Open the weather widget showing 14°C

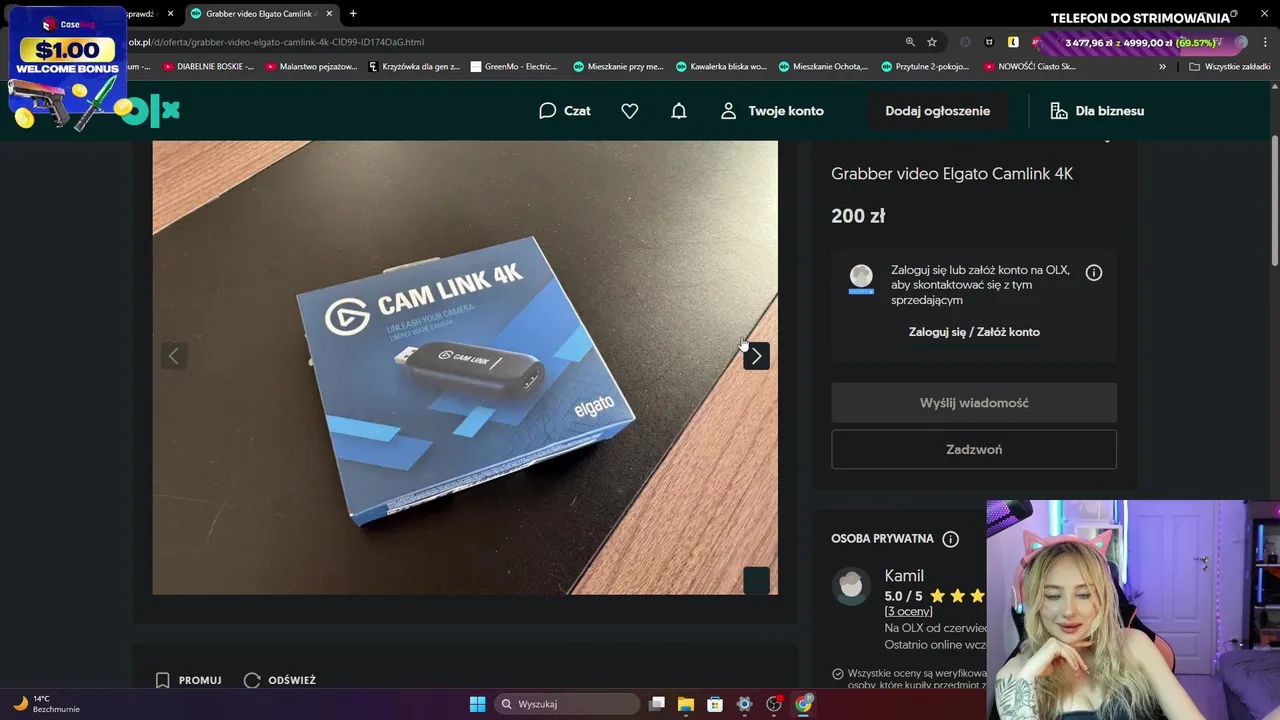[45, 704]
